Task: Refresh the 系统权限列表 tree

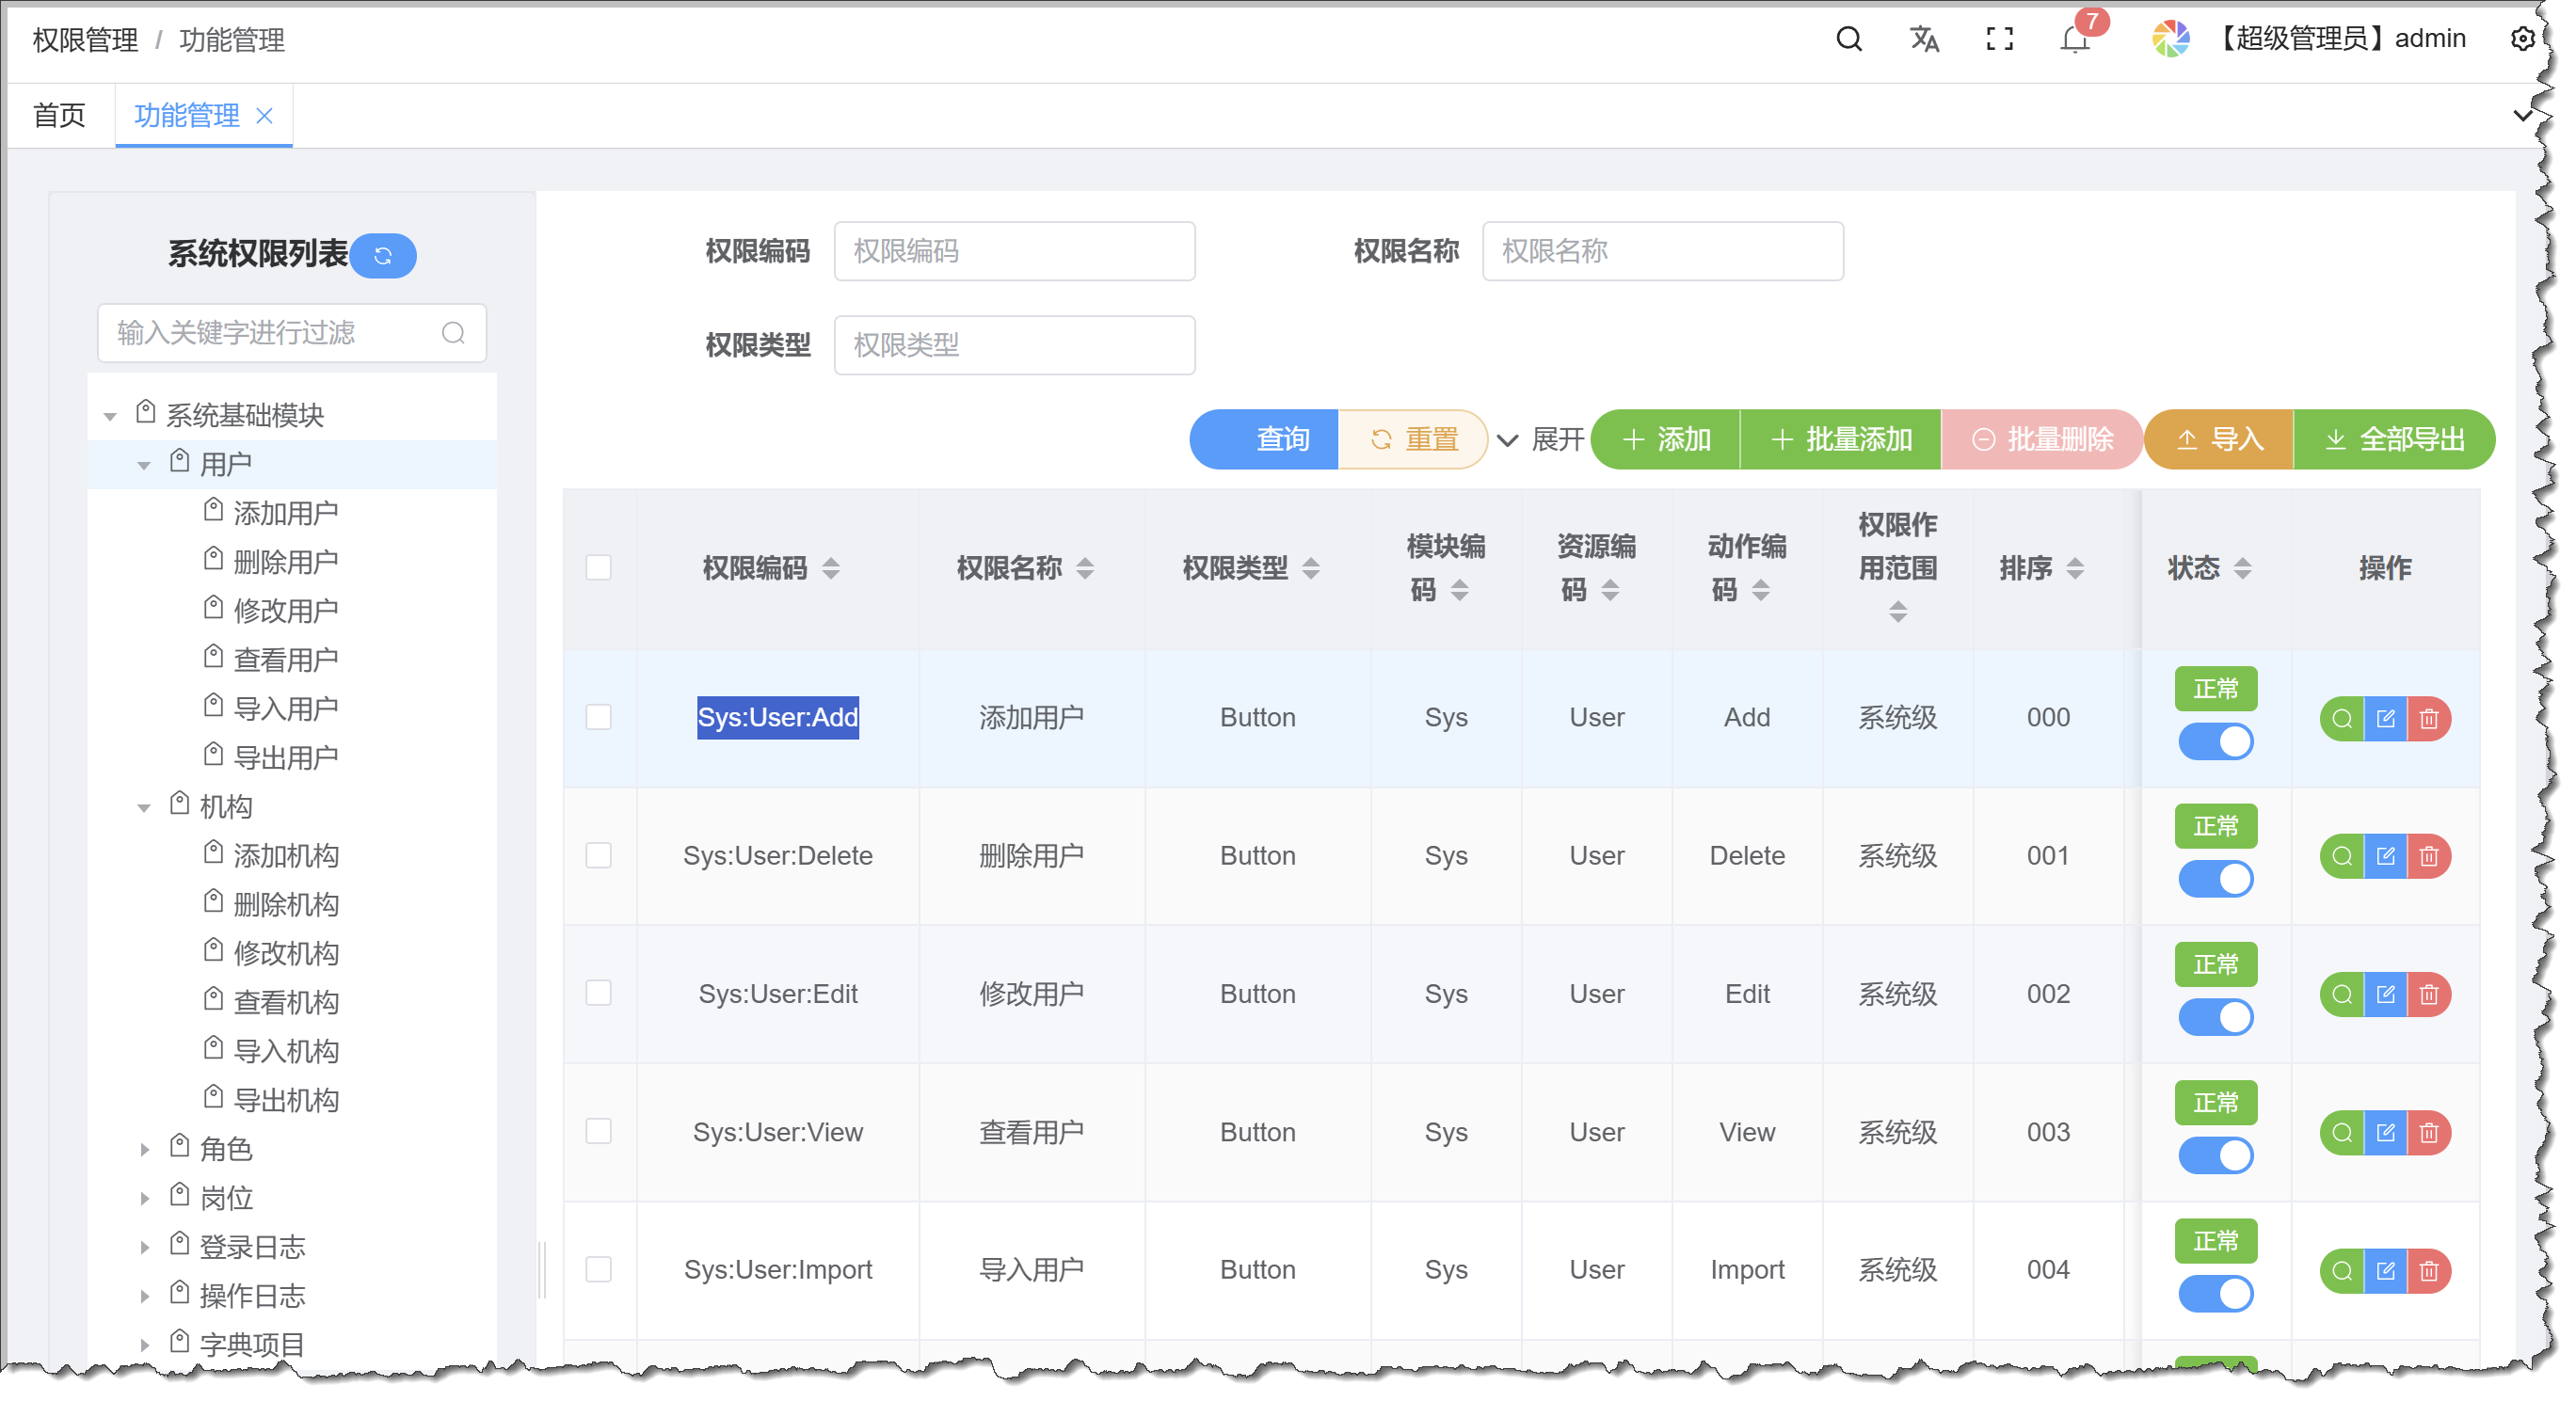Action: (x=383, y=256)
